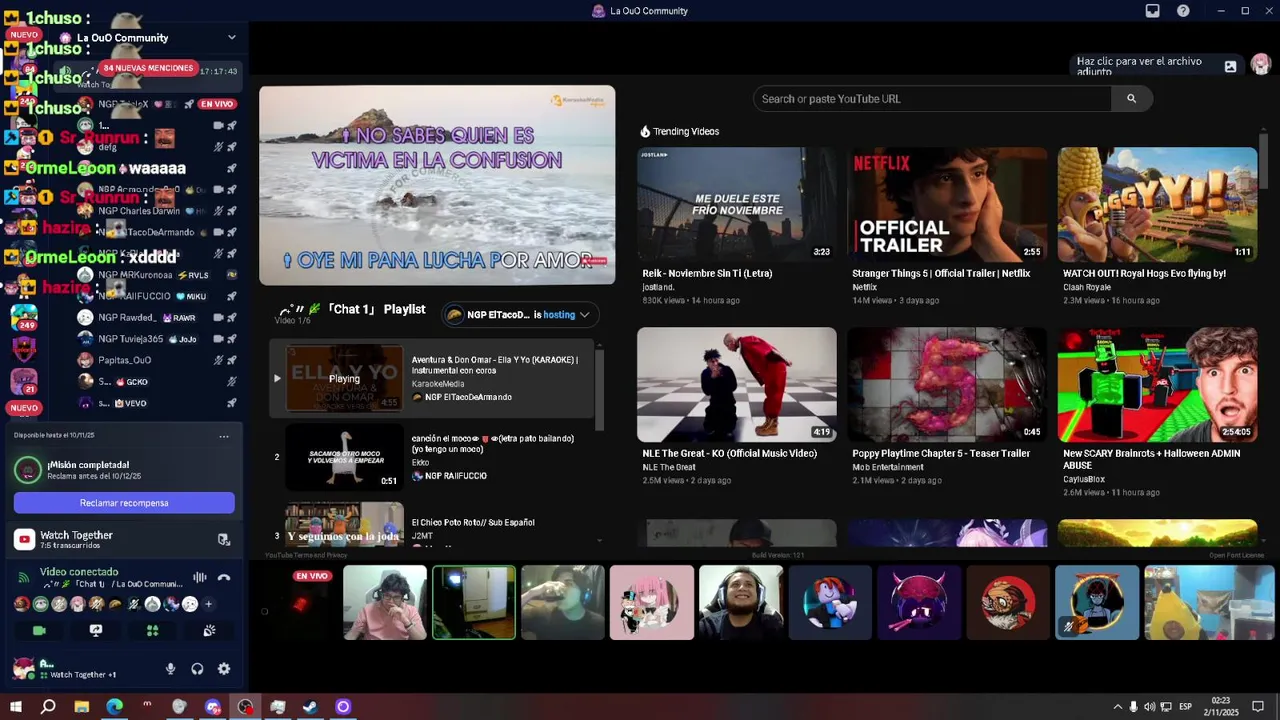Open NLE The Great - KO video thumbnail
The width and height of the screenshot is (1280, 720).
click(x=737, y=384)
